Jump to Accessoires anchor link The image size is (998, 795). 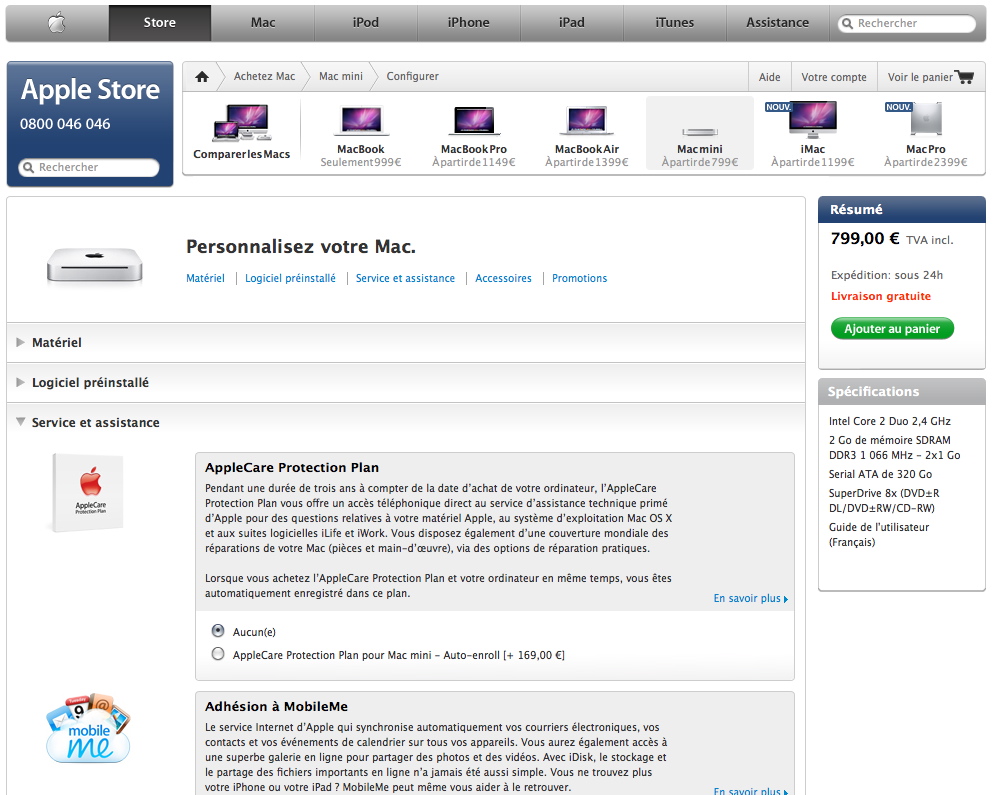[503, 278]
